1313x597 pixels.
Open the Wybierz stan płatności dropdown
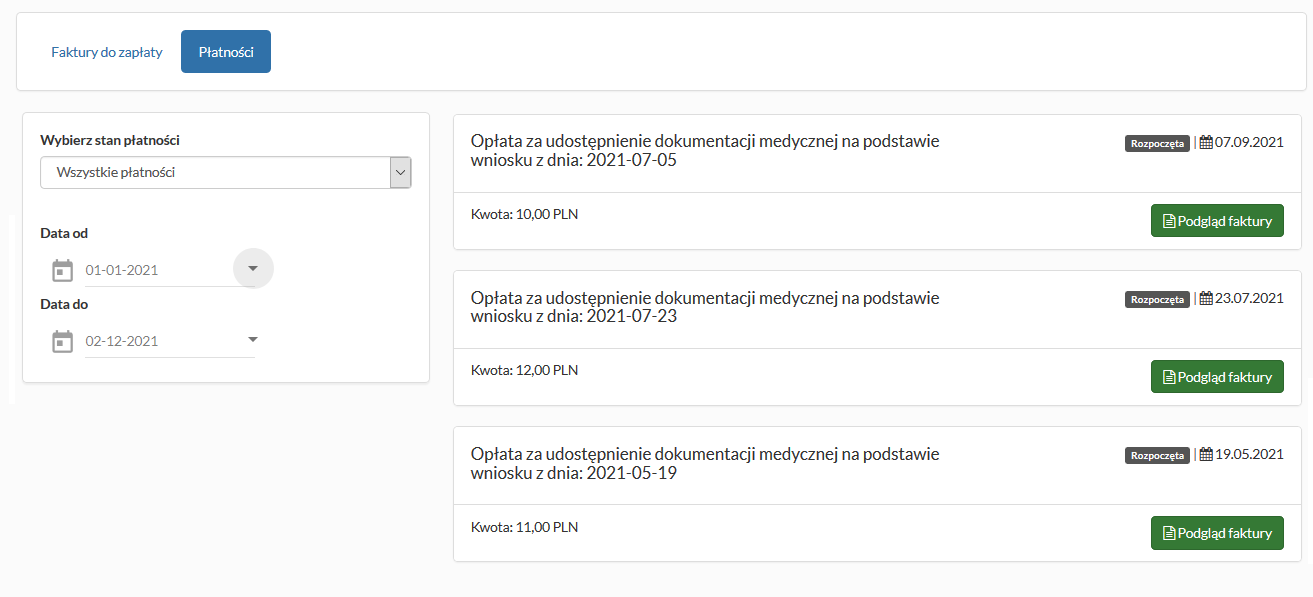pos(225,172)
